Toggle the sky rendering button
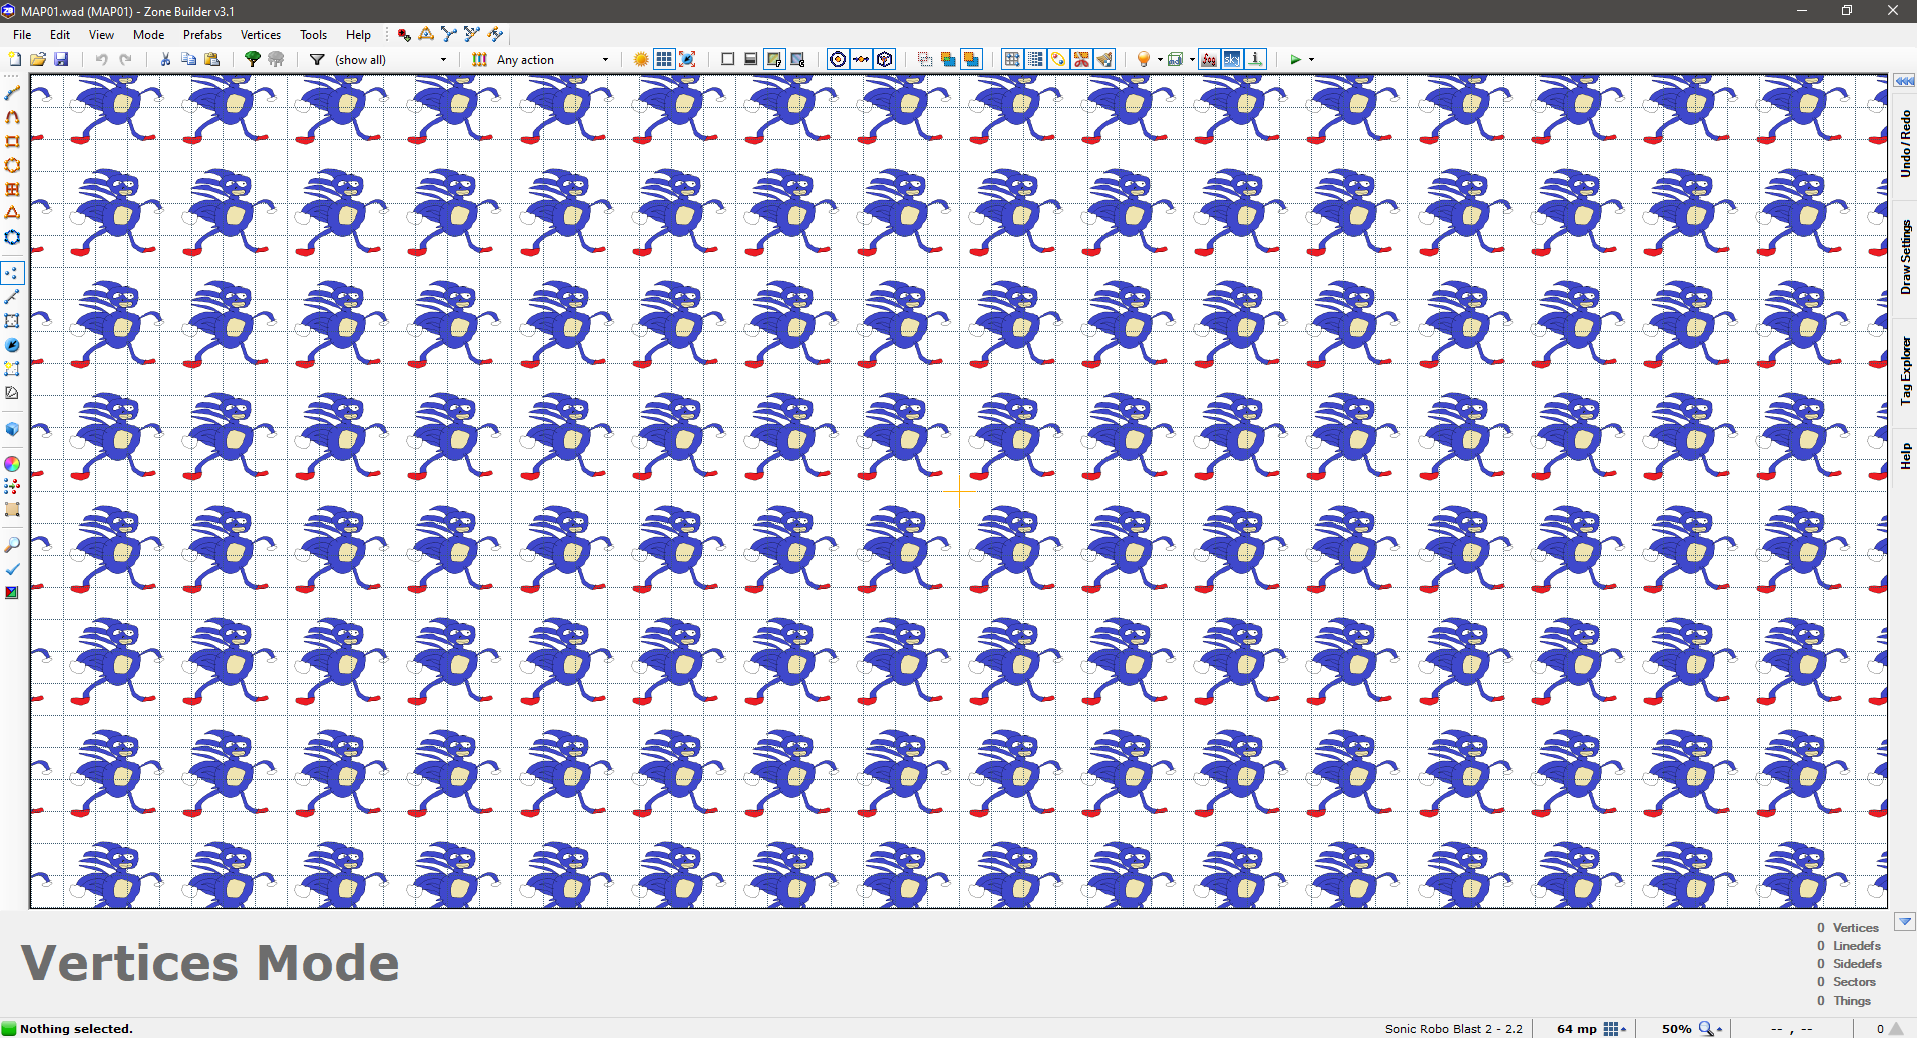This screenshot has height=1038, width=1917. pyautogui.click(x=1232, y=59)
